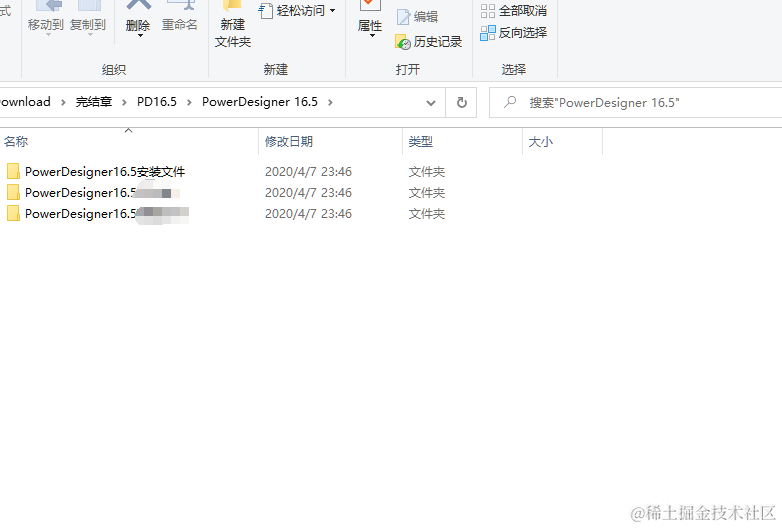Sort by Date modified (修改日期) column

click(330, 142)
